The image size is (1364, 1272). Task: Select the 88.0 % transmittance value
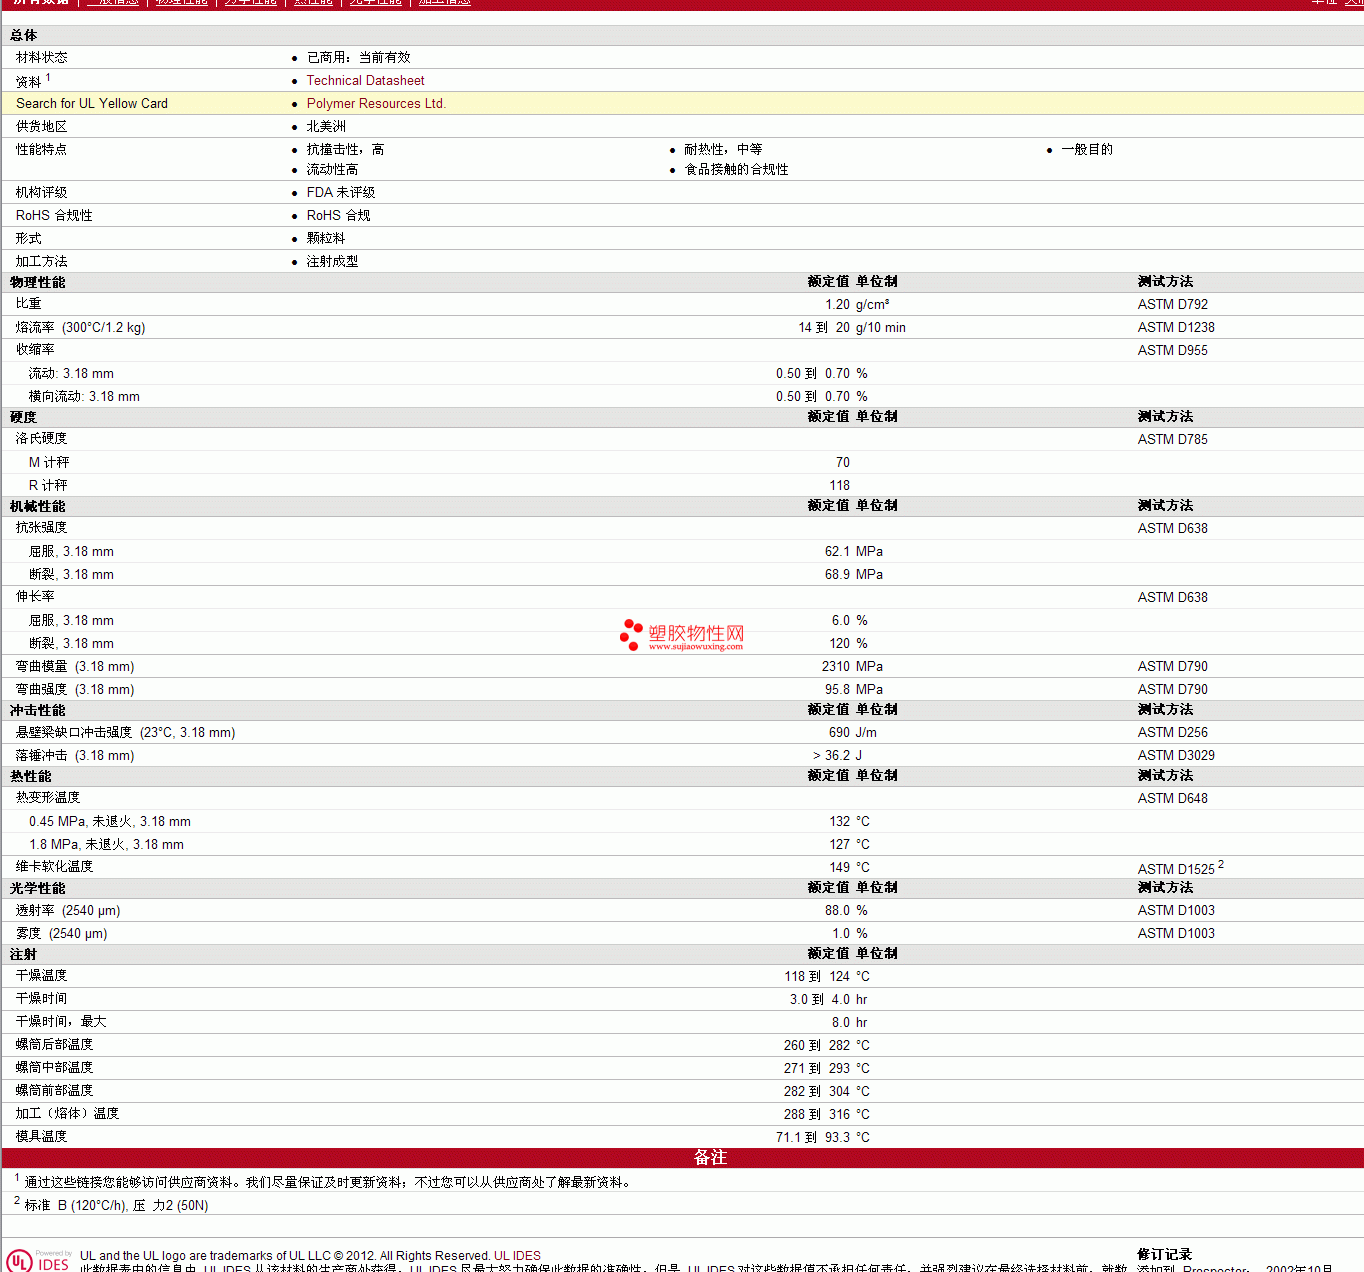[x=846, y=911]
